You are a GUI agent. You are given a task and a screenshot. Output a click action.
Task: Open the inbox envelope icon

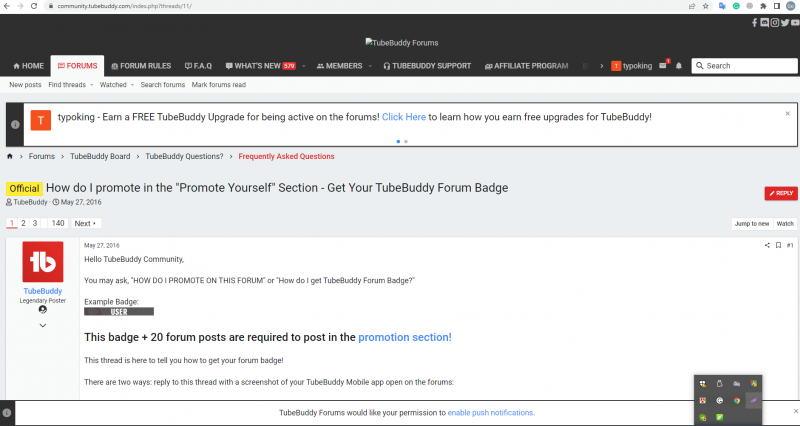663,66
